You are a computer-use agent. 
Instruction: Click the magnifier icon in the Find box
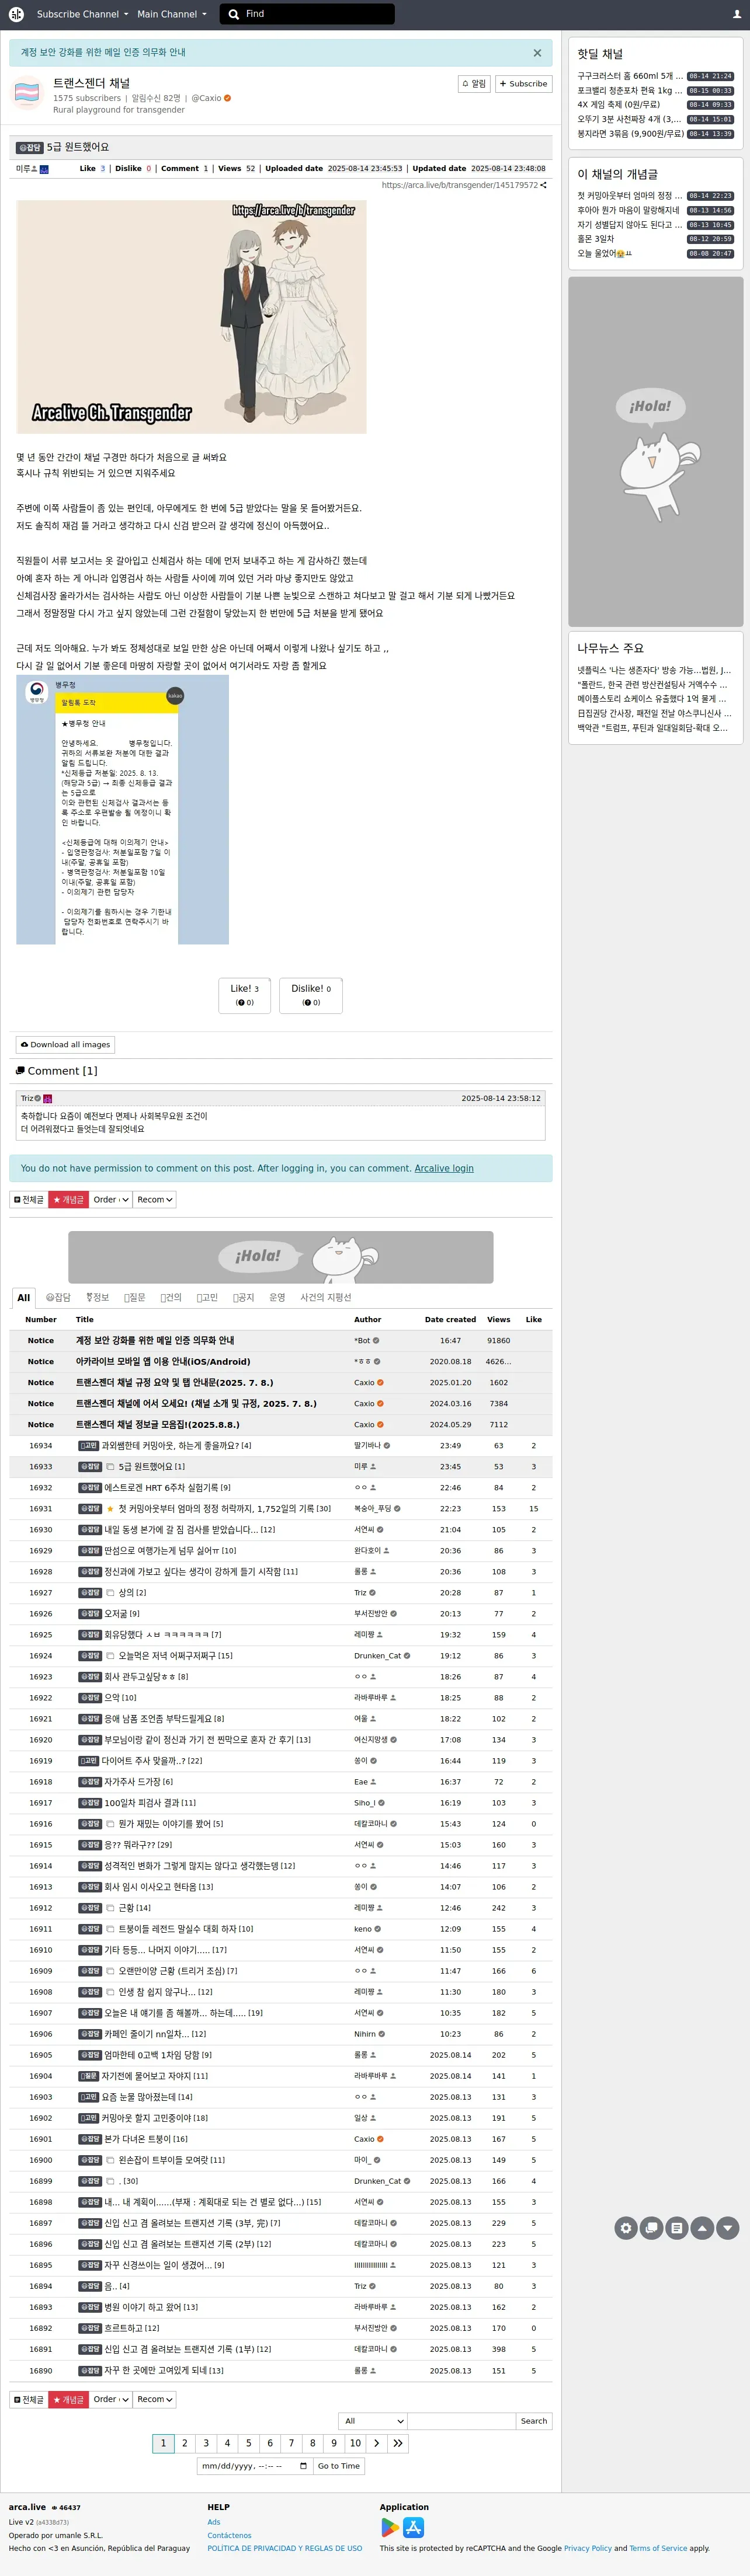(x=233, y=14)
